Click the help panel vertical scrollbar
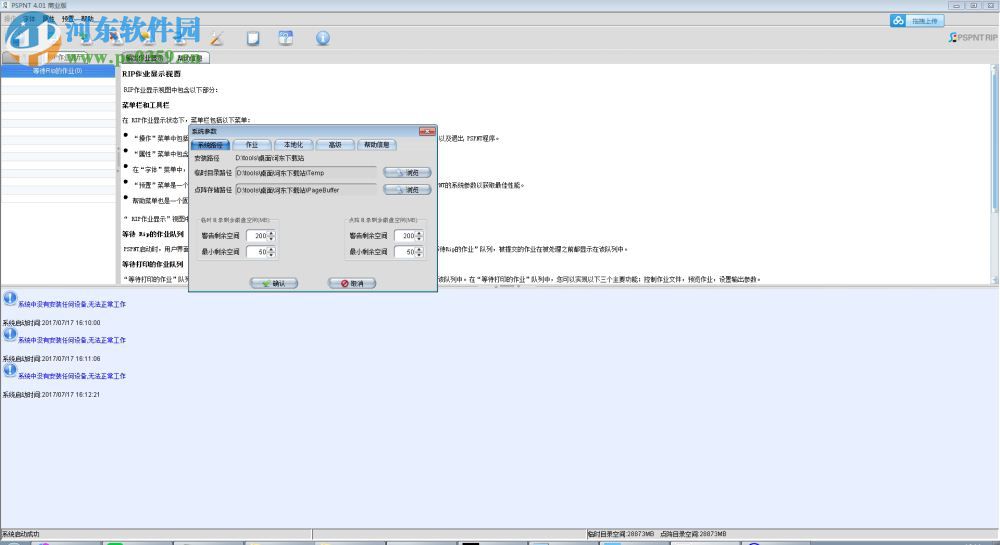This screenshot has height=545, width=1000. (995, 173)
